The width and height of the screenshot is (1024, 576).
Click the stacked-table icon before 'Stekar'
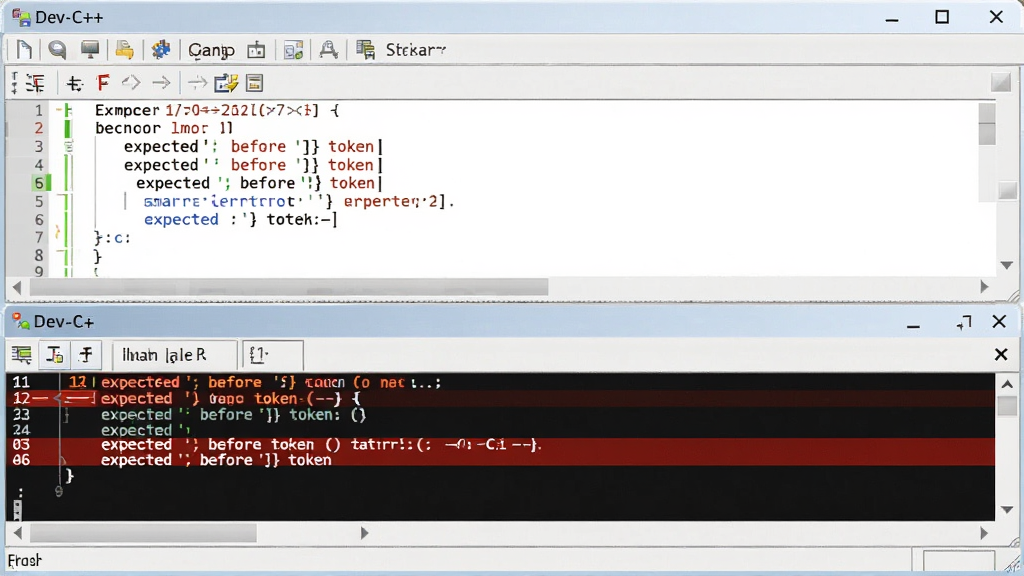point(366,50)
